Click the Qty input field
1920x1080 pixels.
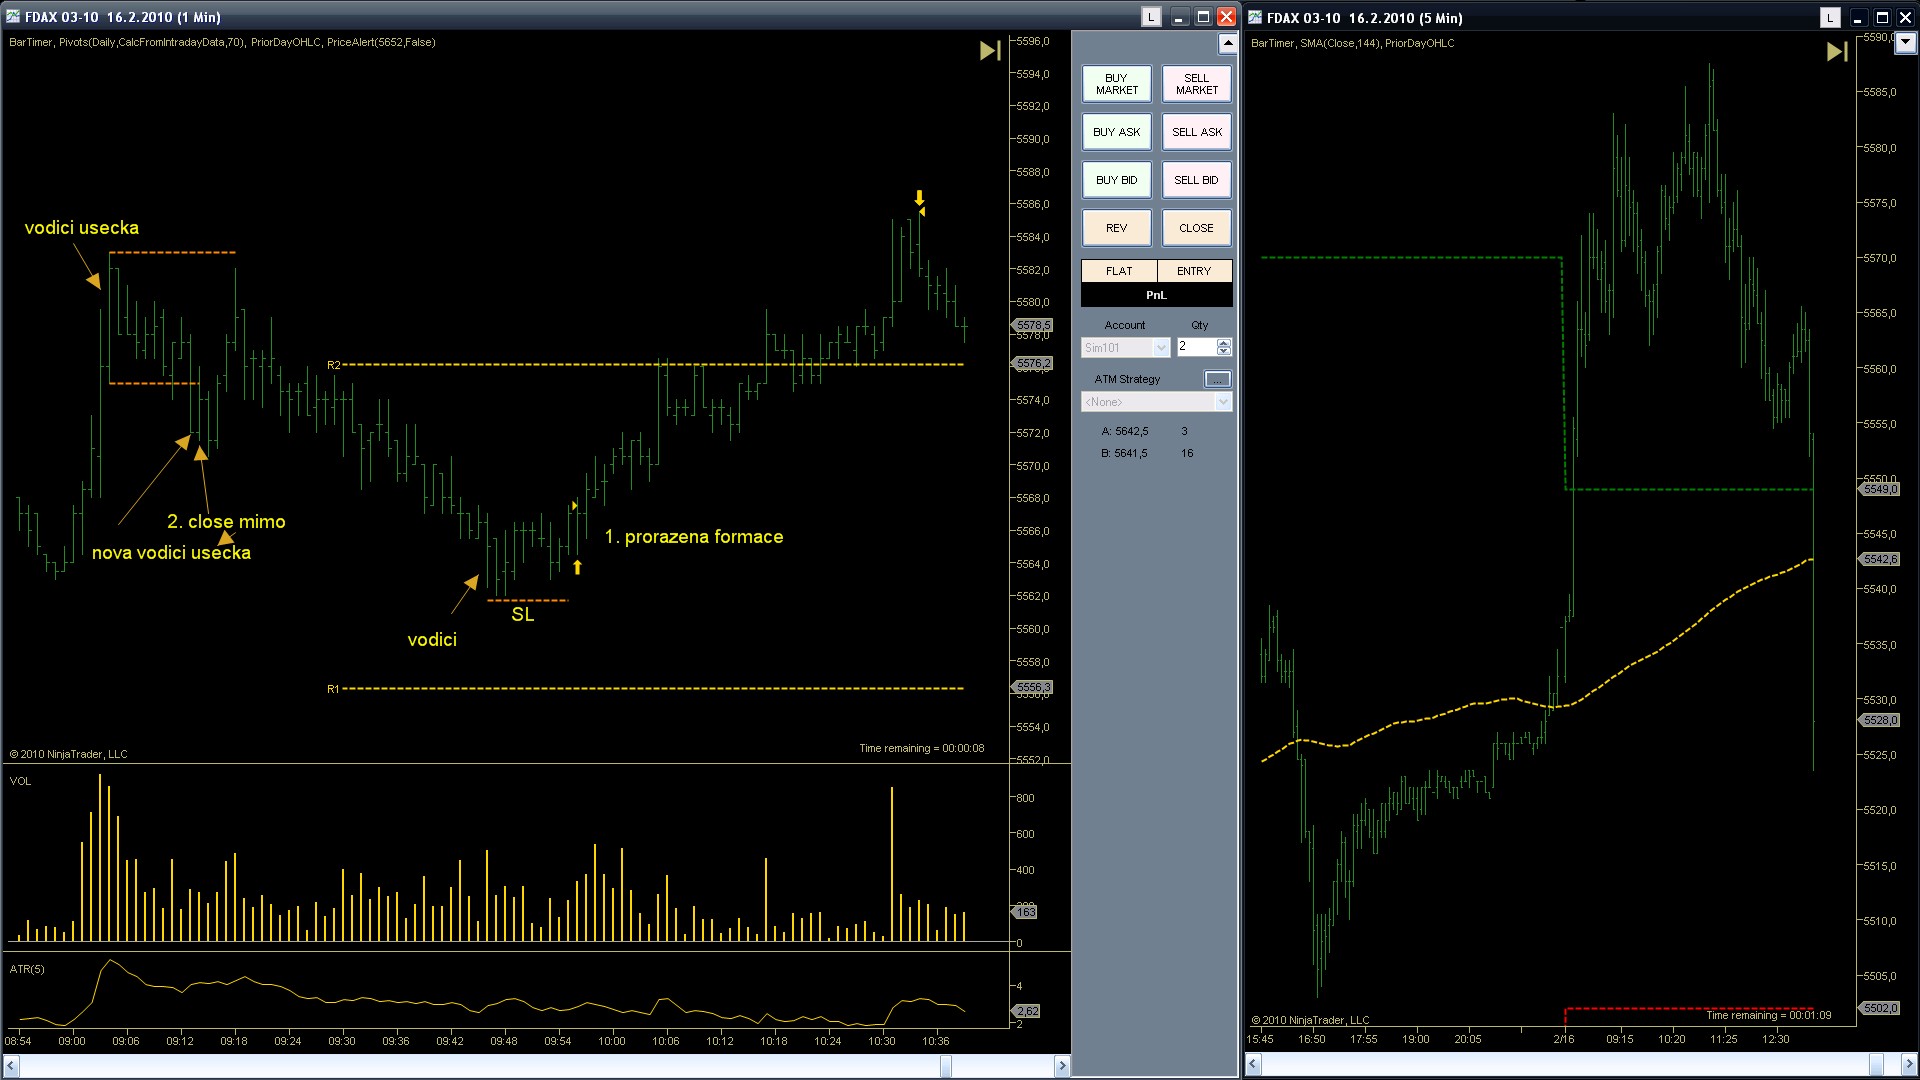pyautogui.click(x=1195, y=347)
